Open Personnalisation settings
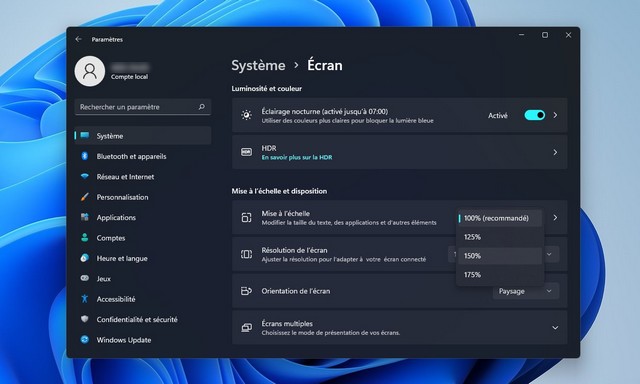 (x=143, y=197)
